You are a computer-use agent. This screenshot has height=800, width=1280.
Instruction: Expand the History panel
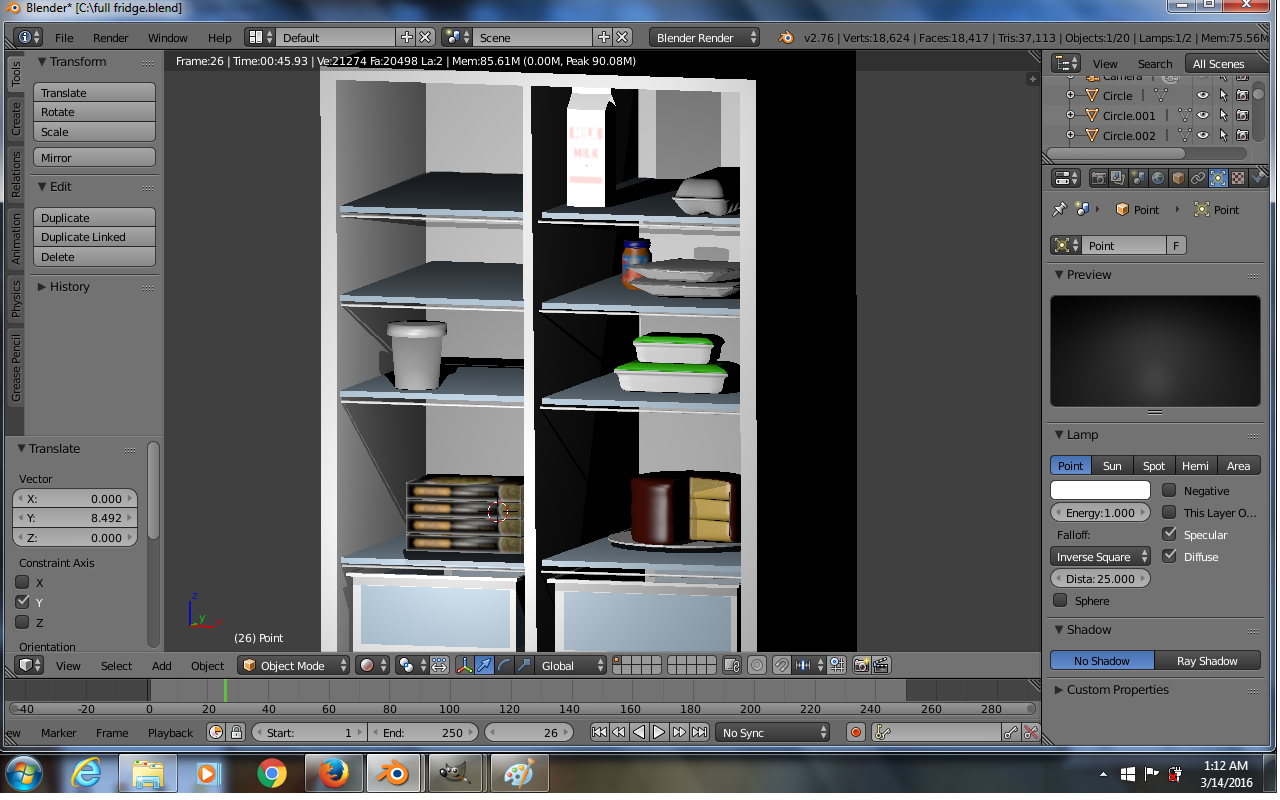pos(43,287)
